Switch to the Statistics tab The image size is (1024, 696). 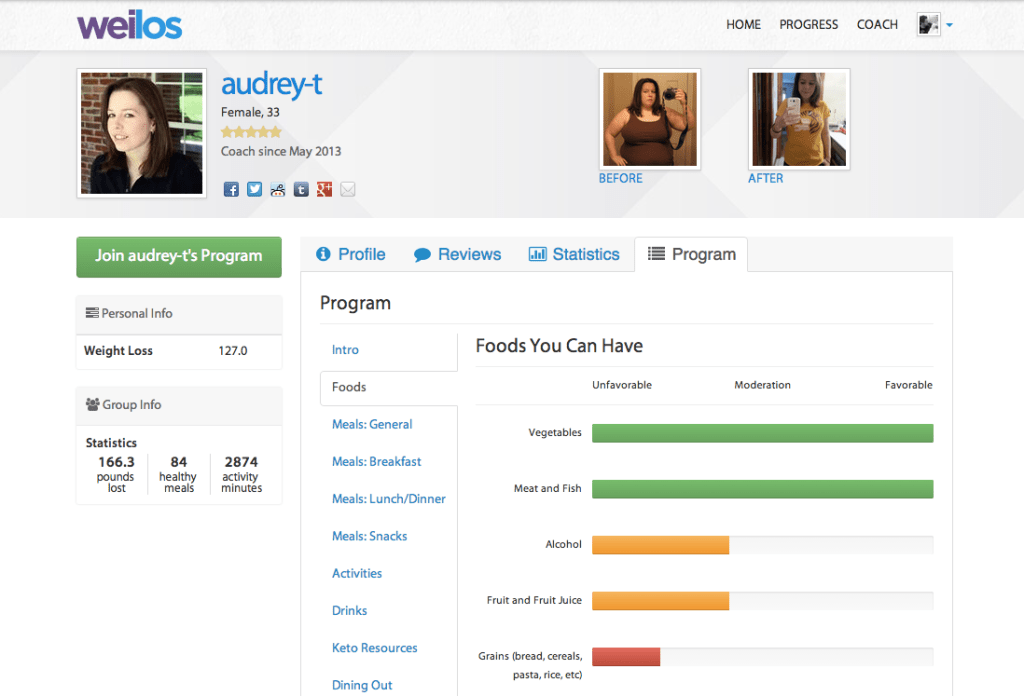tap(574, 254)
